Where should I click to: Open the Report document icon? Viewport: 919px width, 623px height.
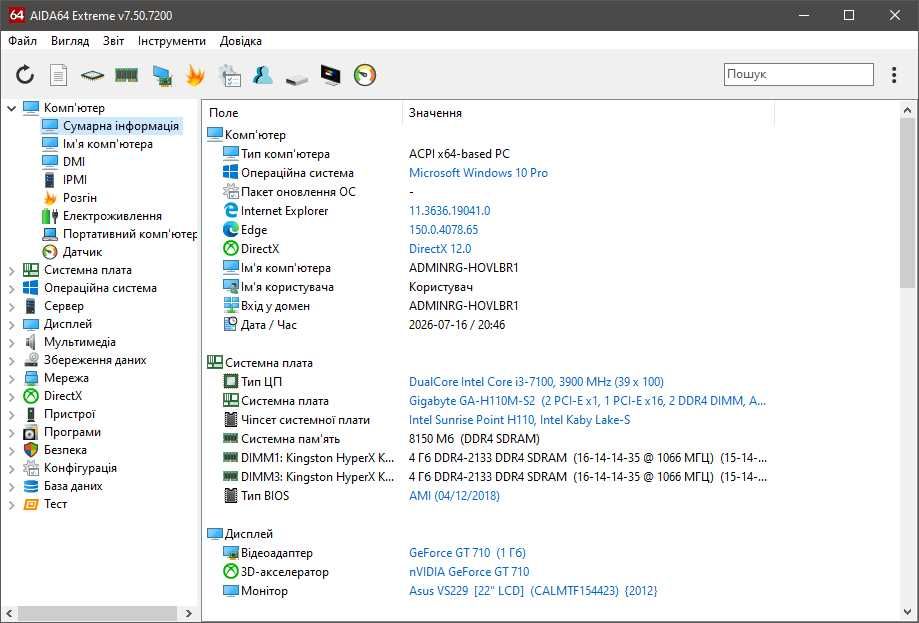click(x=58, y=75)
